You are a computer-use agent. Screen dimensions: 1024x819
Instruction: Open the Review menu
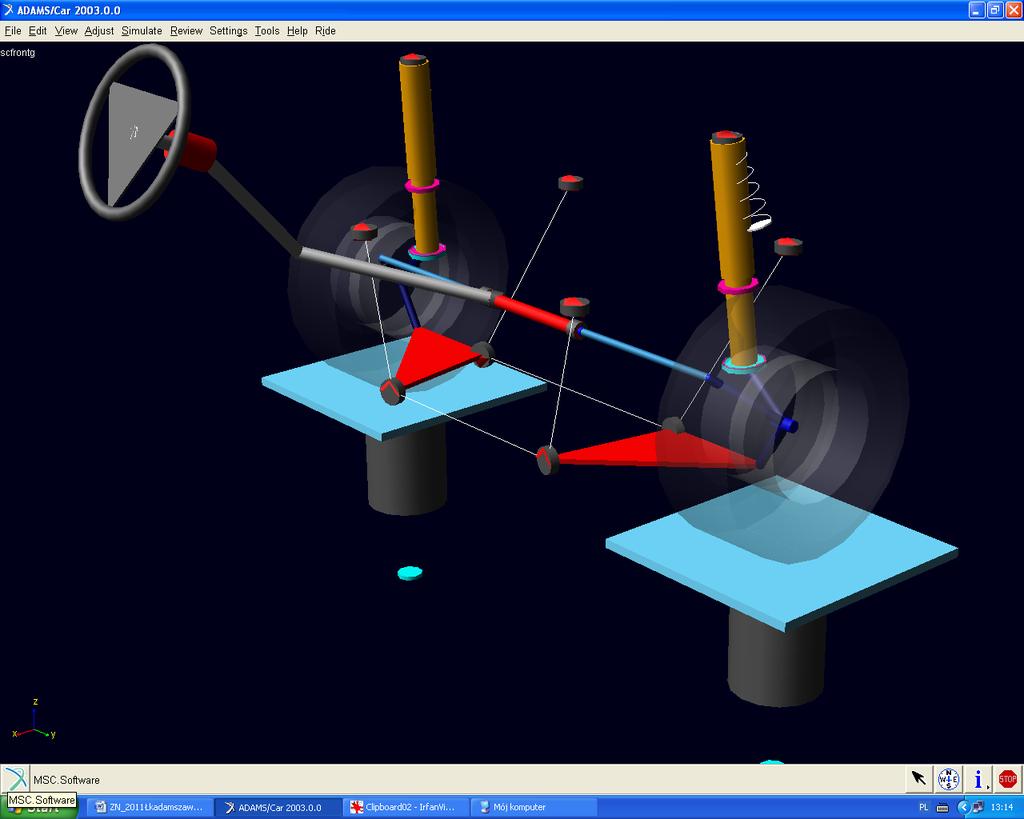click(x=186, y=31)
